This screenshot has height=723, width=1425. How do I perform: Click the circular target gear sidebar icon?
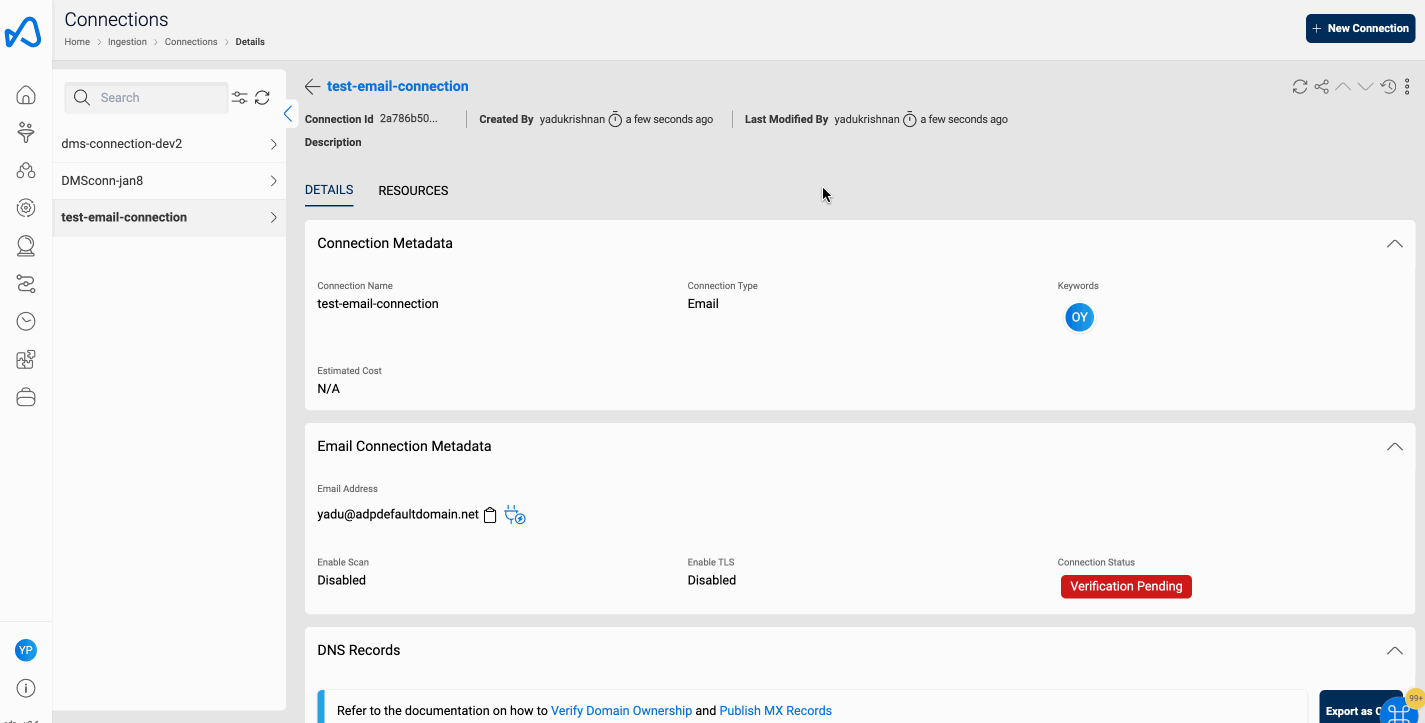click(26, 208)
